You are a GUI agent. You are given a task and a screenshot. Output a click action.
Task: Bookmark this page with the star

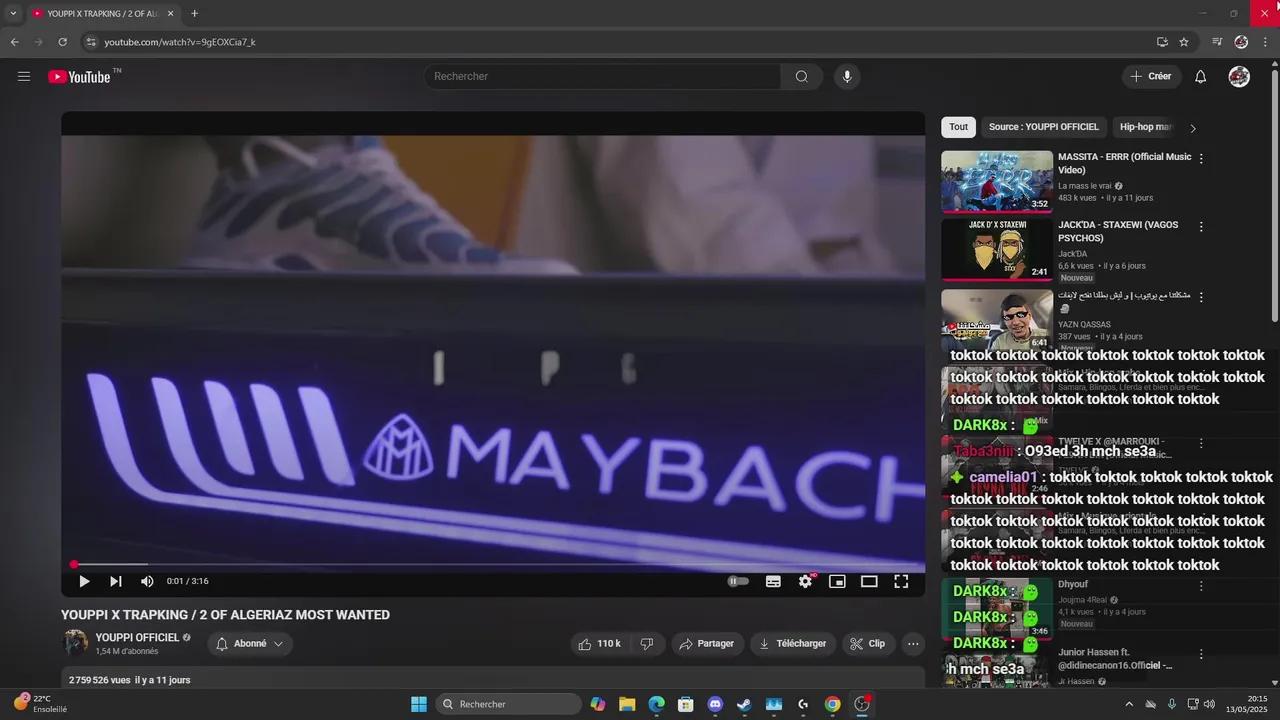point(1184,42)
